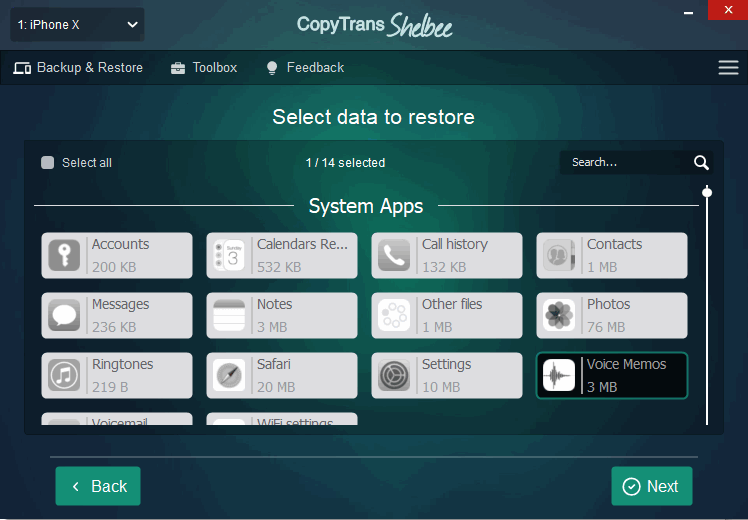Click the Ringtones music note icon
748x520 pixels.
click(x=64, y=375)
